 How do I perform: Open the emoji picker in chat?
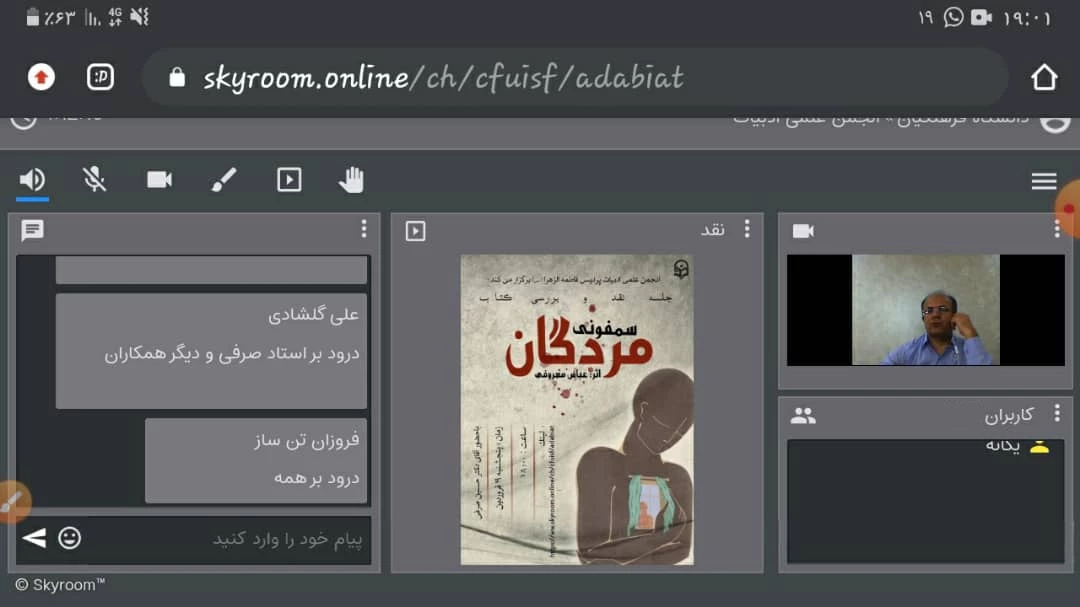tap(69, 538)
